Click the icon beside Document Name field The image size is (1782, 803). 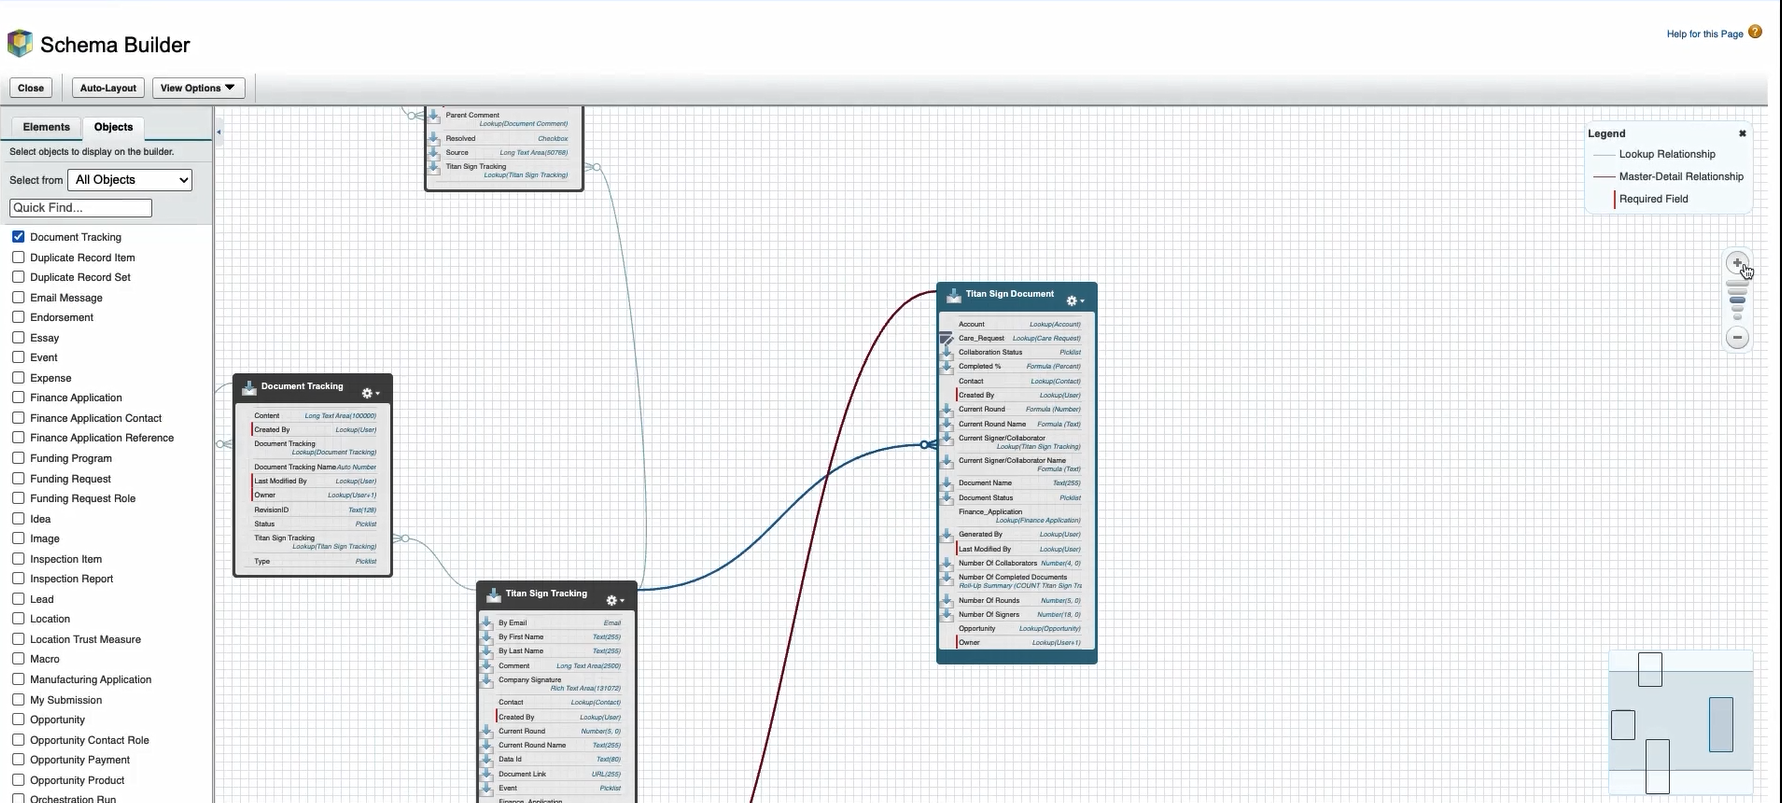pos(946,483)
